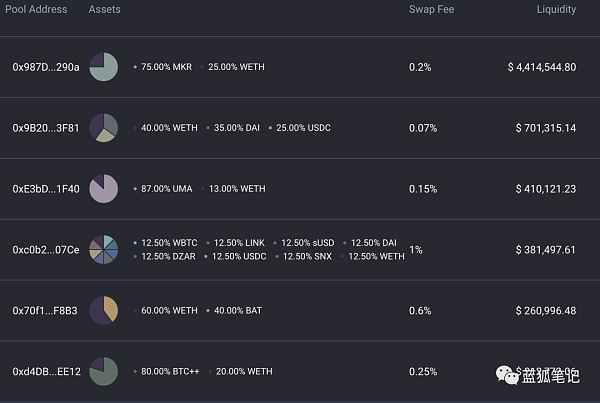Click the Pool Address column header
This screenshot has width=600, height=403.
point(34,10)
